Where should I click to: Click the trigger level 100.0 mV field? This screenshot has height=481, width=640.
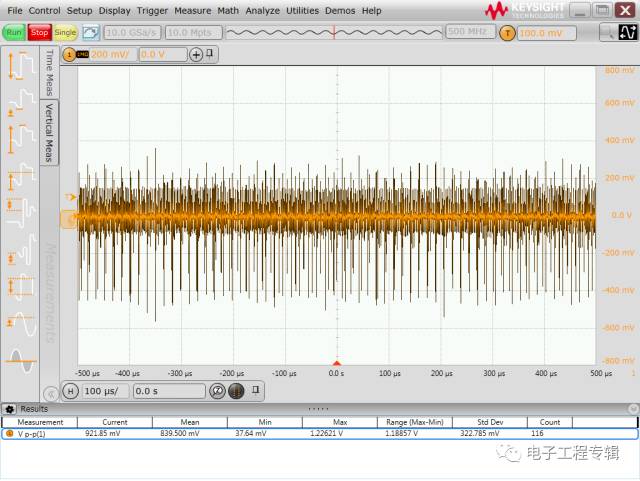tap(546, 33)
